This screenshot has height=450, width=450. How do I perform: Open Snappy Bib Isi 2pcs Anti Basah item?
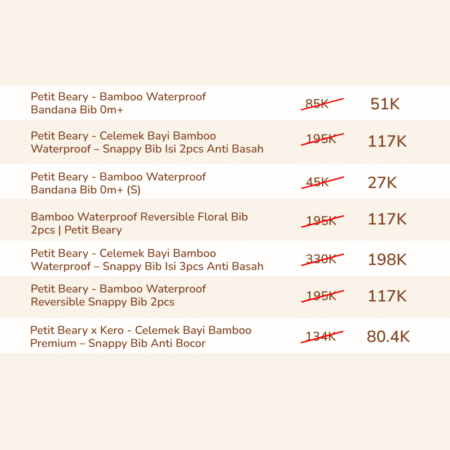click(x=147, y=142)
